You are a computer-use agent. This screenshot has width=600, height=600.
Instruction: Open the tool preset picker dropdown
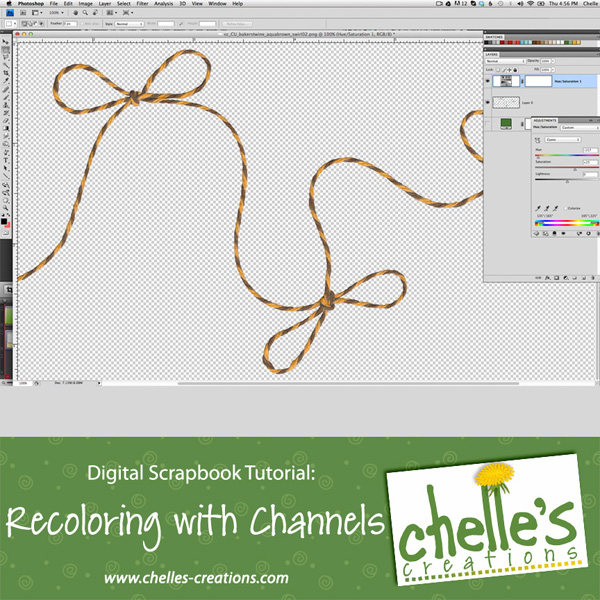(10, 24)
